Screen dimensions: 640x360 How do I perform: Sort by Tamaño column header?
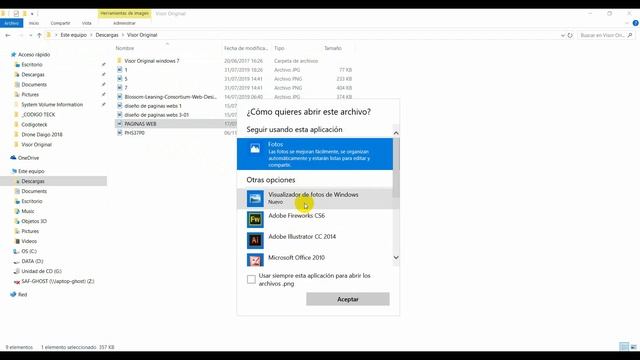point(333,48)
